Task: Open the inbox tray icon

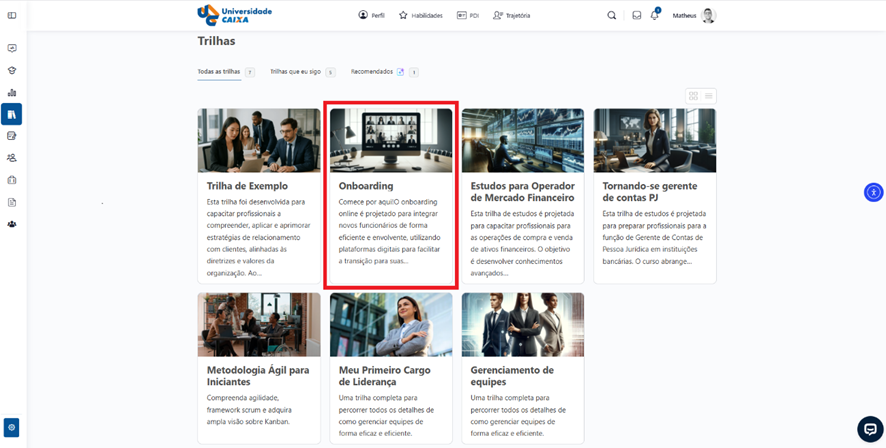Action: pos(636,16)
